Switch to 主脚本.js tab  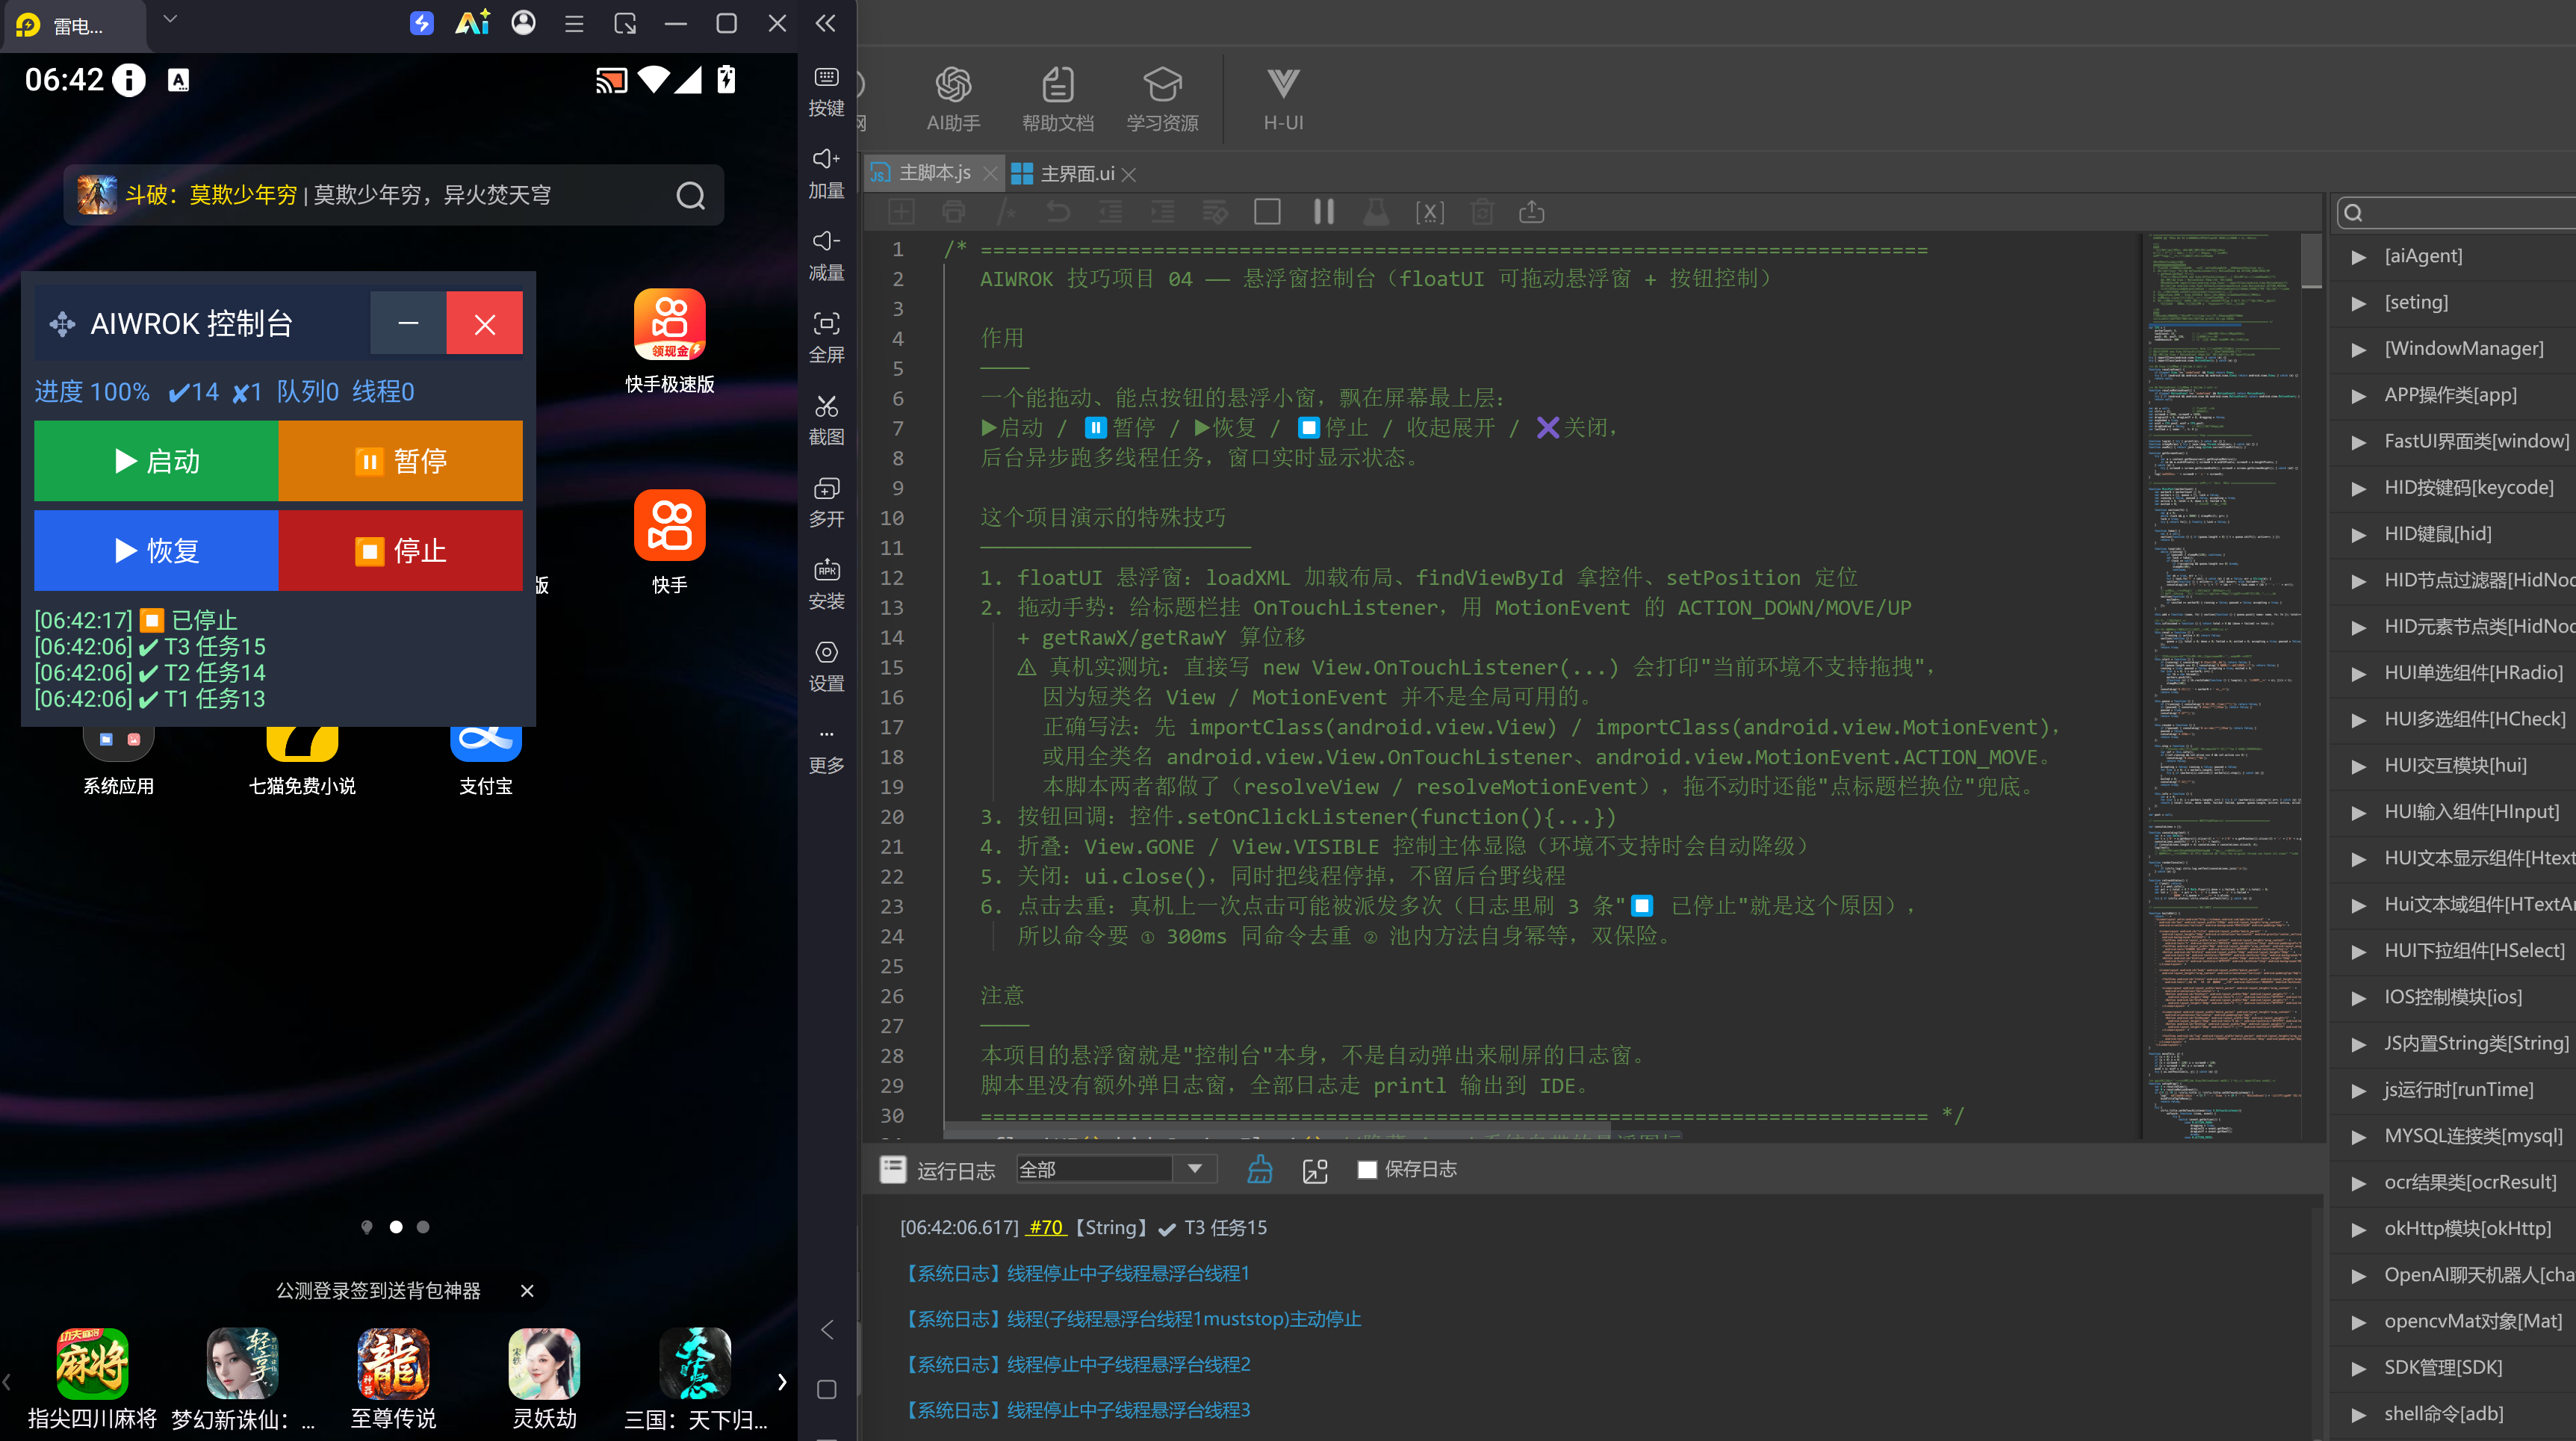pyautogui.click(x=934, y=173)
